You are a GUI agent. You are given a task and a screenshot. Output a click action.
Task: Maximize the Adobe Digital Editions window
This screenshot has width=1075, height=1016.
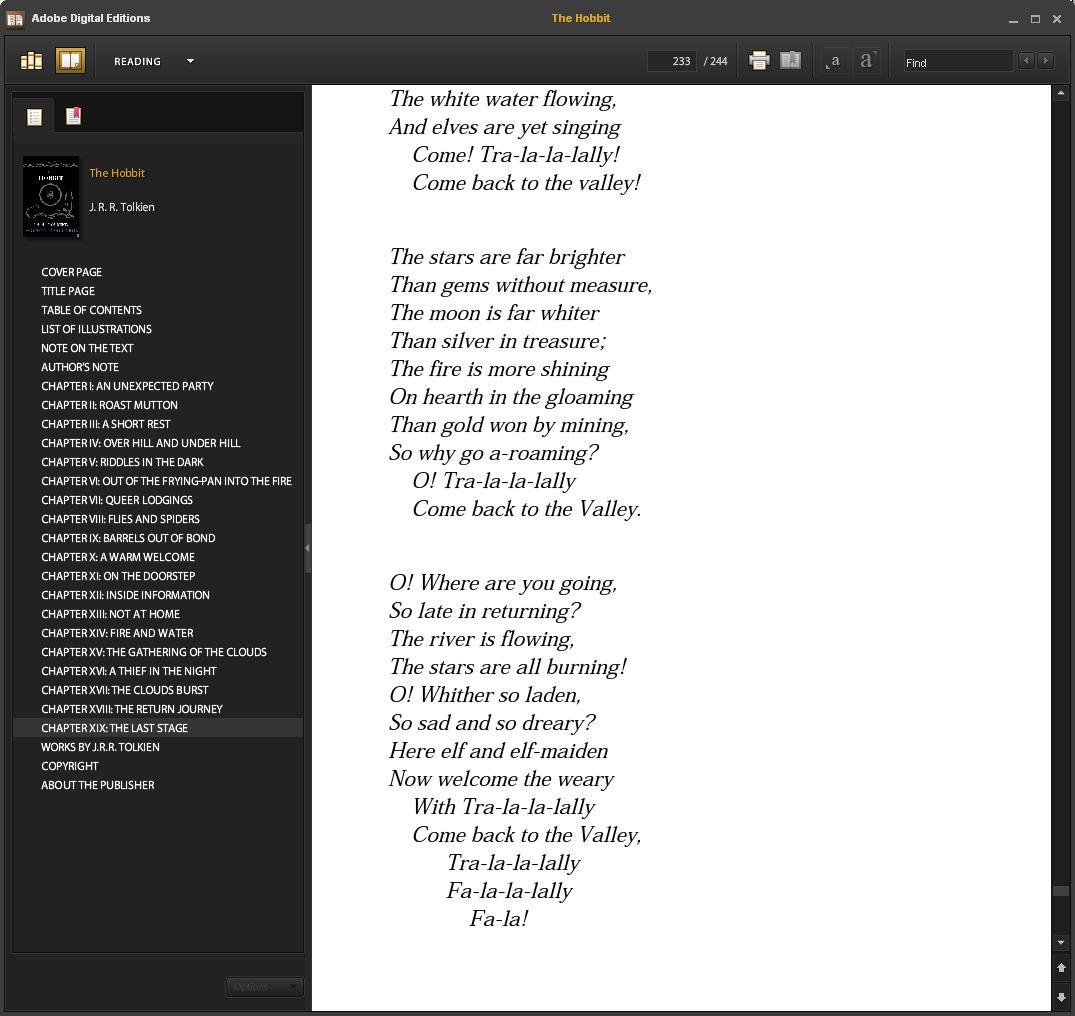(1035, 19)
